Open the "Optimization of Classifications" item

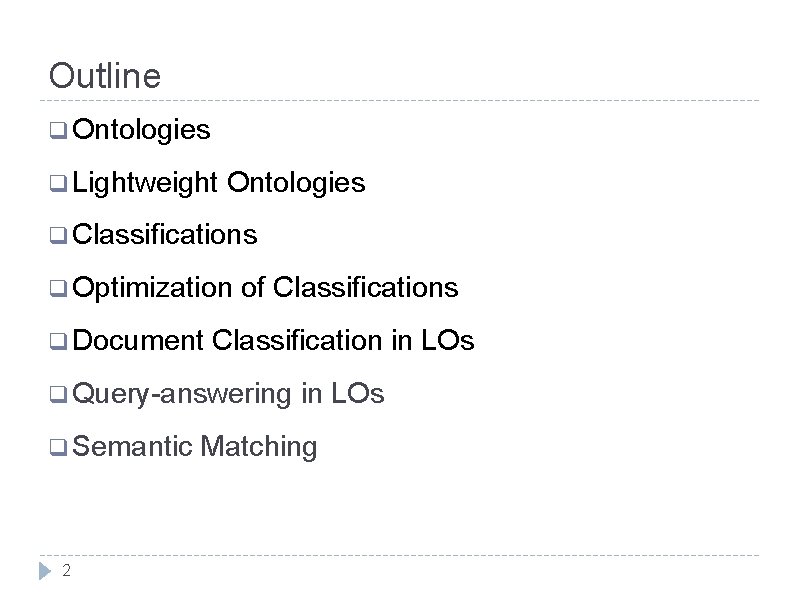point(265,288)
